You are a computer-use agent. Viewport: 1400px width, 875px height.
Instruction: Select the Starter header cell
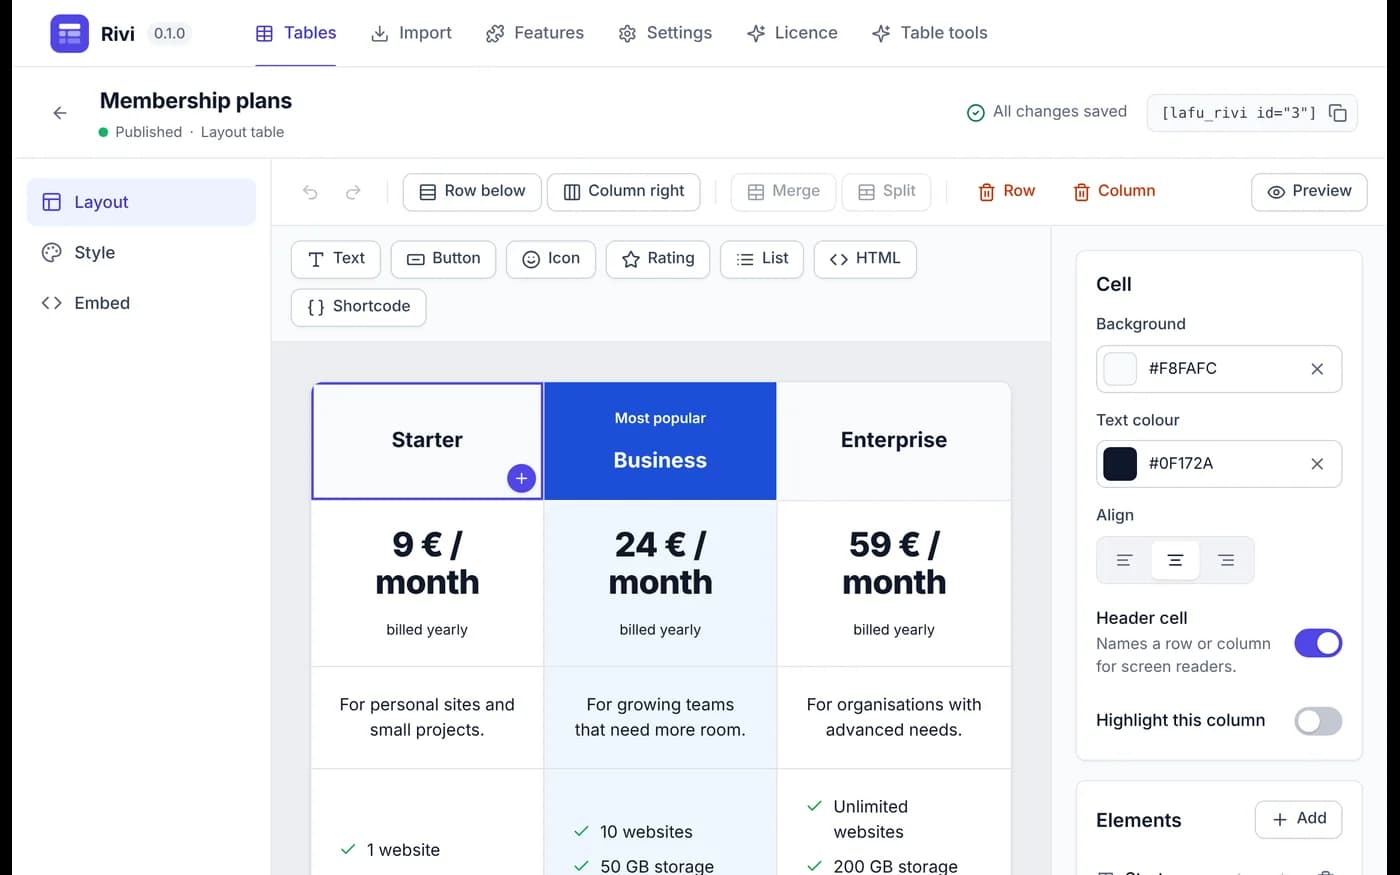427,441
